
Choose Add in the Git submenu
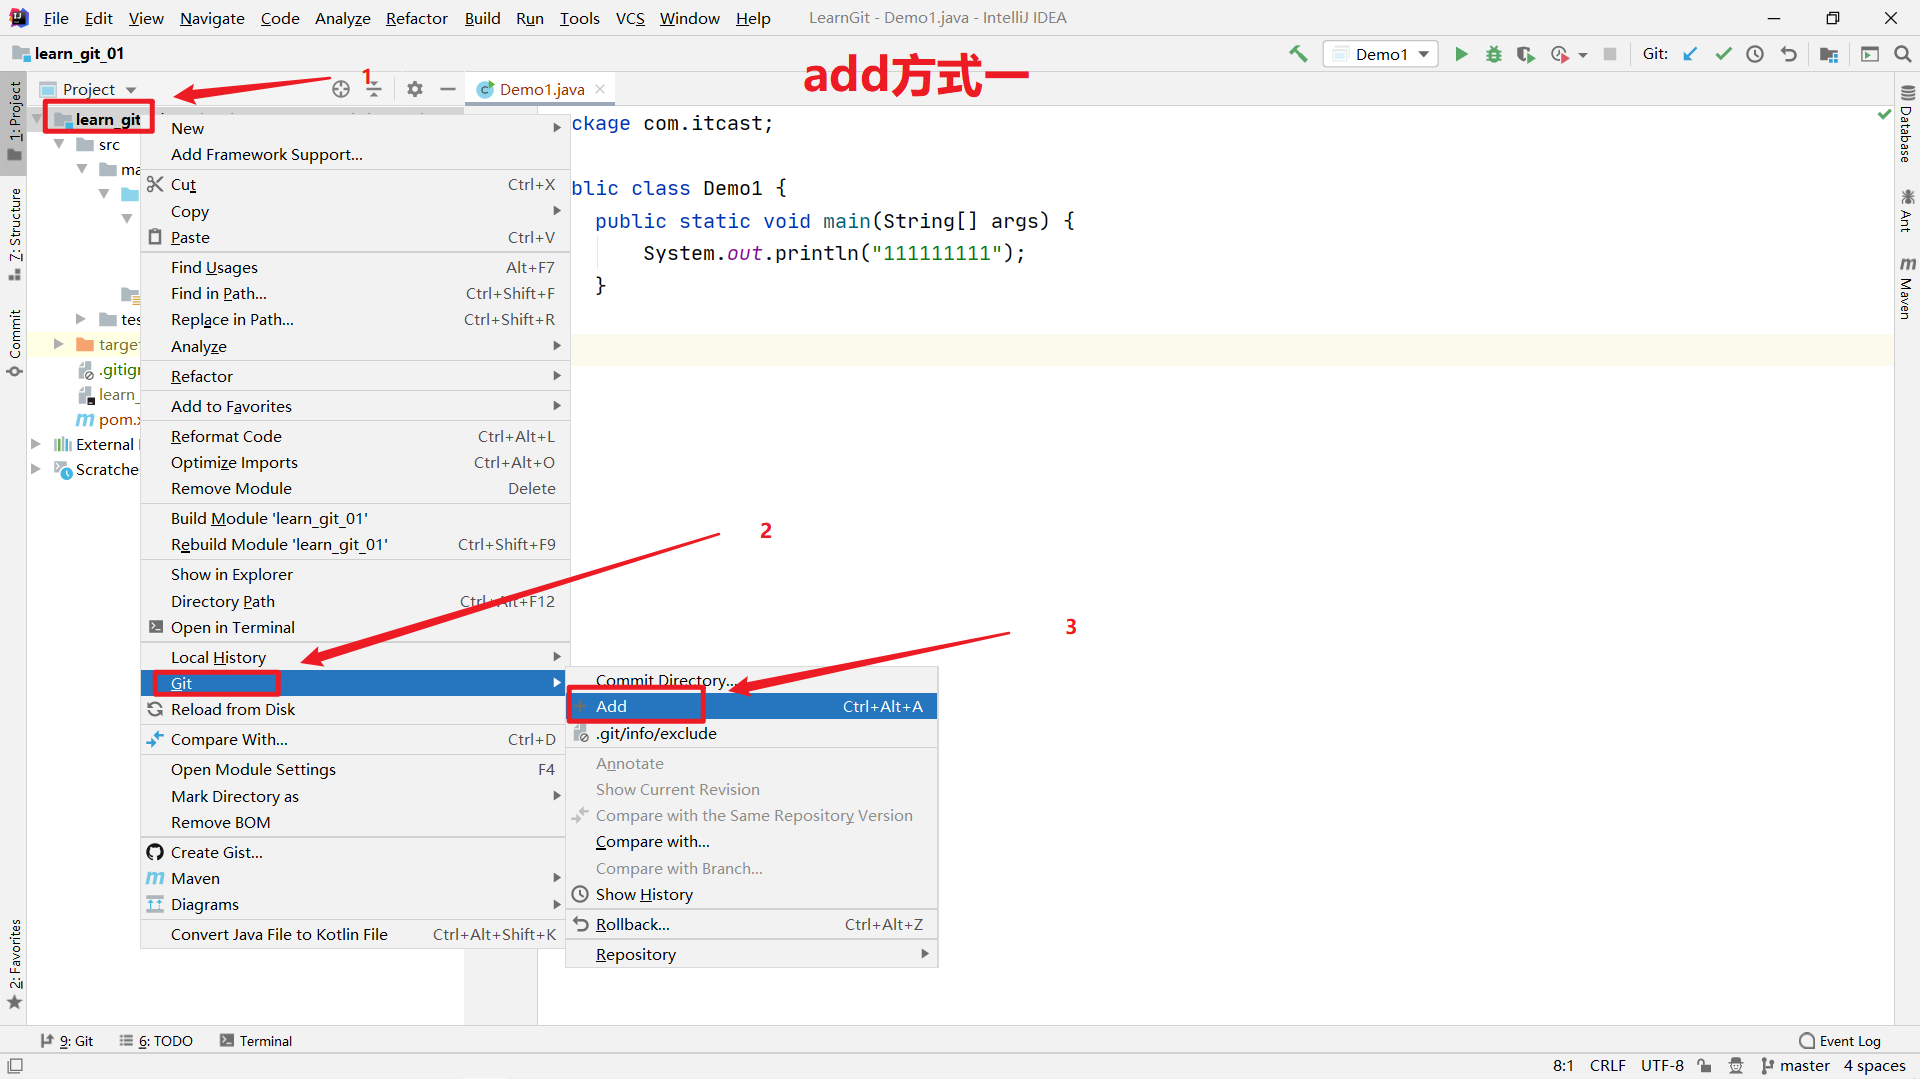(752, 706)
